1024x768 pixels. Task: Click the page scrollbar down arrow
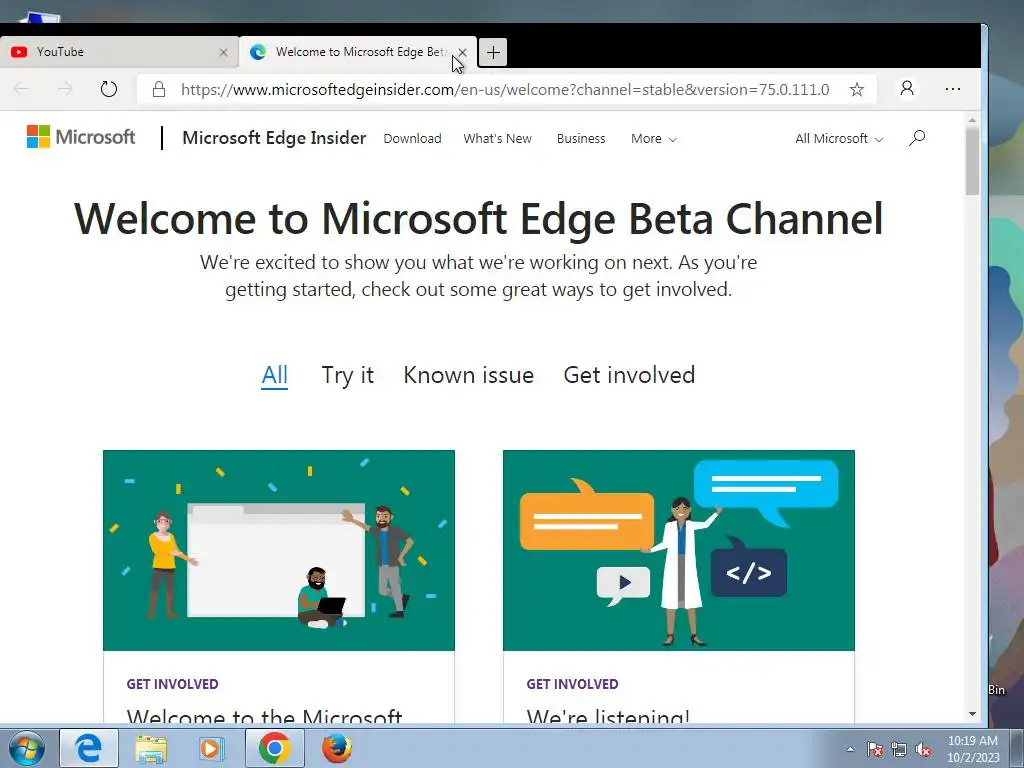point(972,714)
